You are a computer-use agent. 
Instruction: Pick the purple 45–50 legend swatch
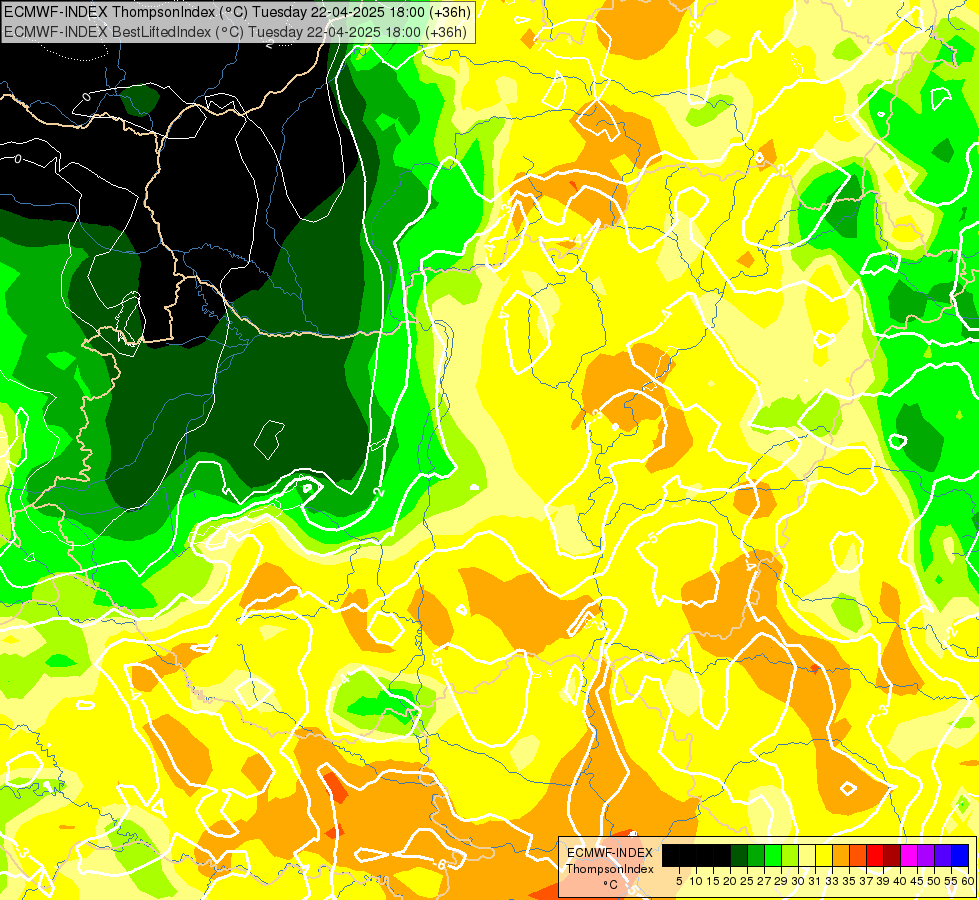[x=926, y=856]
